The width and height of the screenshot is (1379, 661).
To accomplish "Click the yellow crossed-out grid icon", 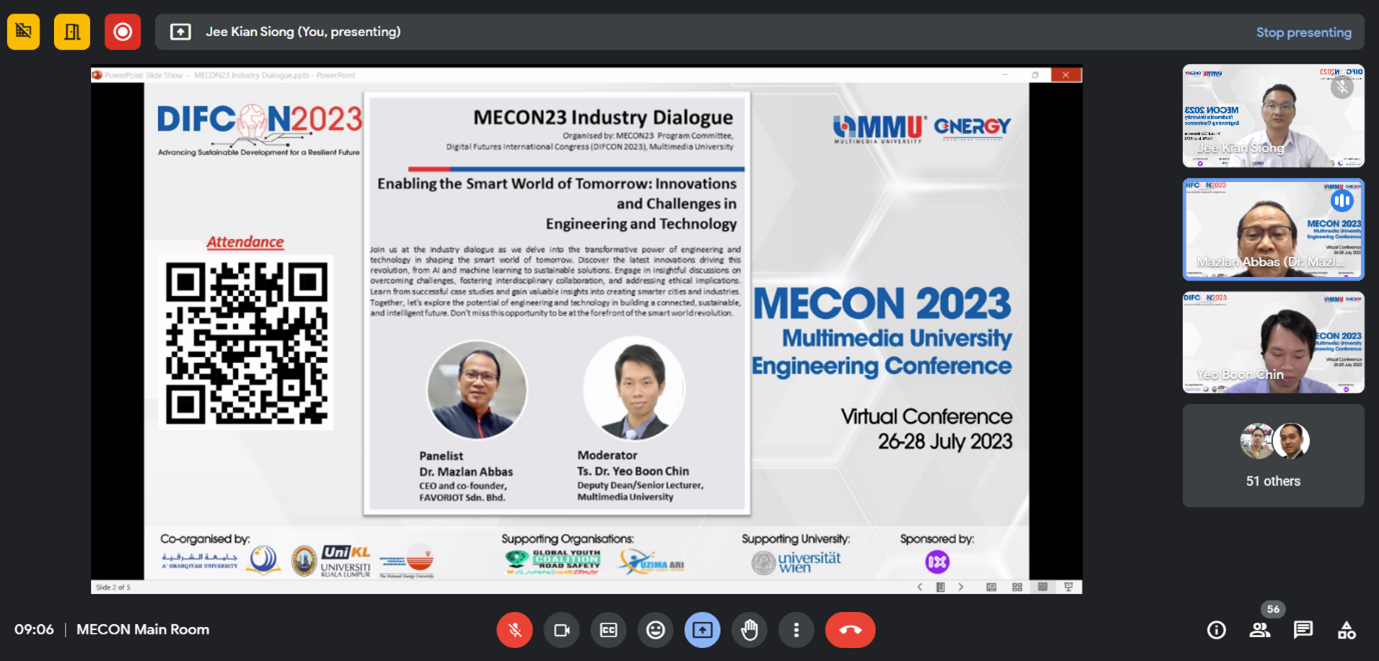I will point(23,32).
